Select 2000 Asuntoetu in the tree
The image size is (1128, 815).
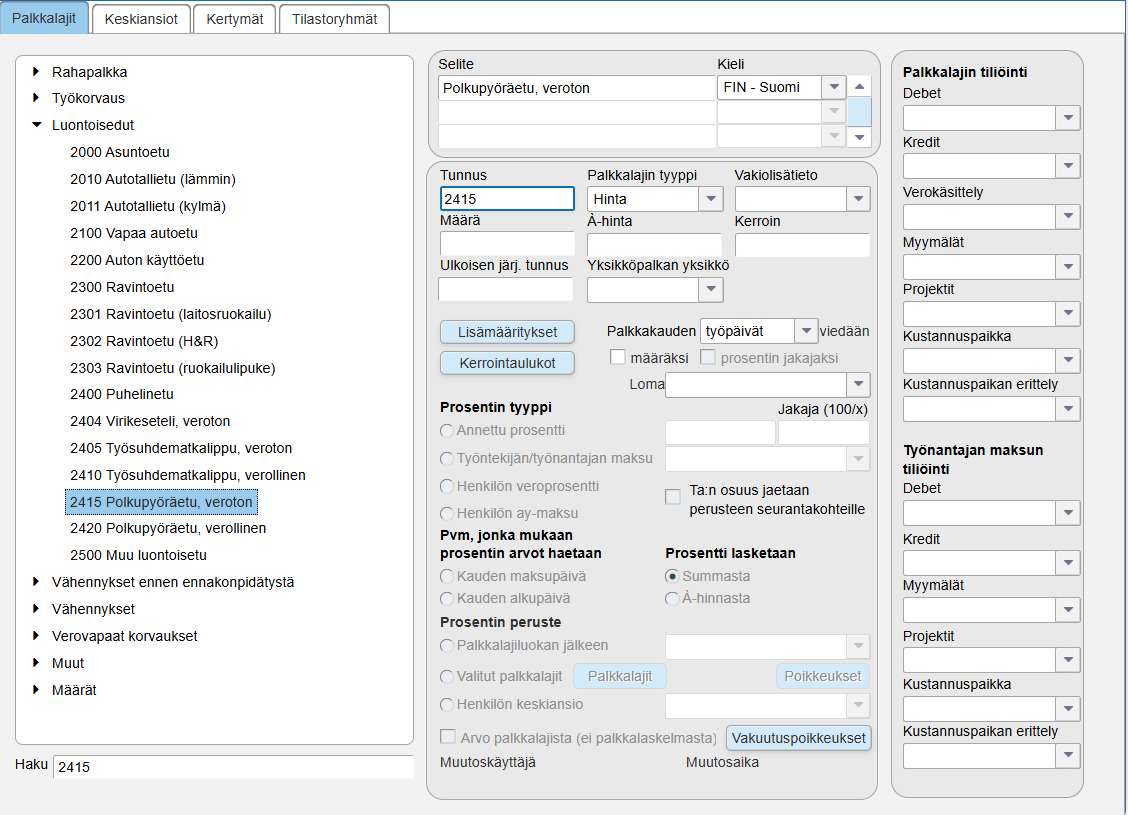120,152
